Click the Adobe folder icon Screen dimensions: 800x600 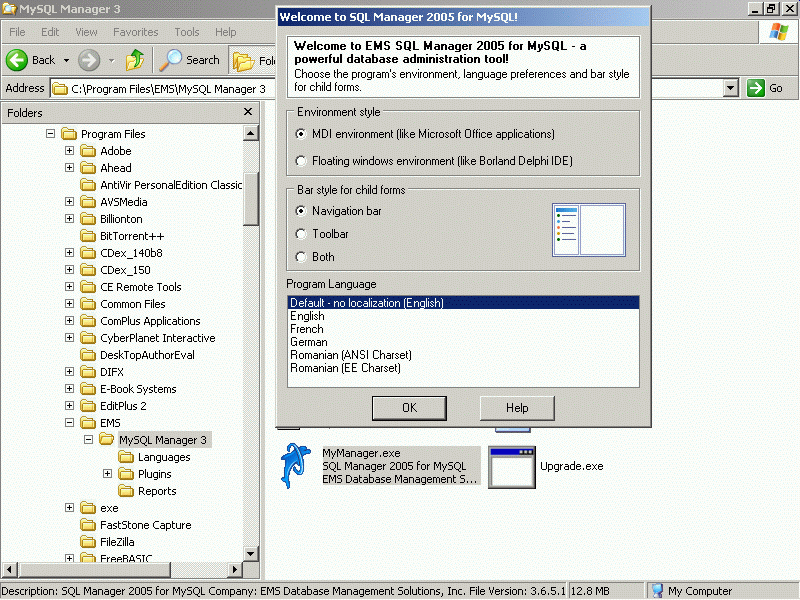(88, 151)
